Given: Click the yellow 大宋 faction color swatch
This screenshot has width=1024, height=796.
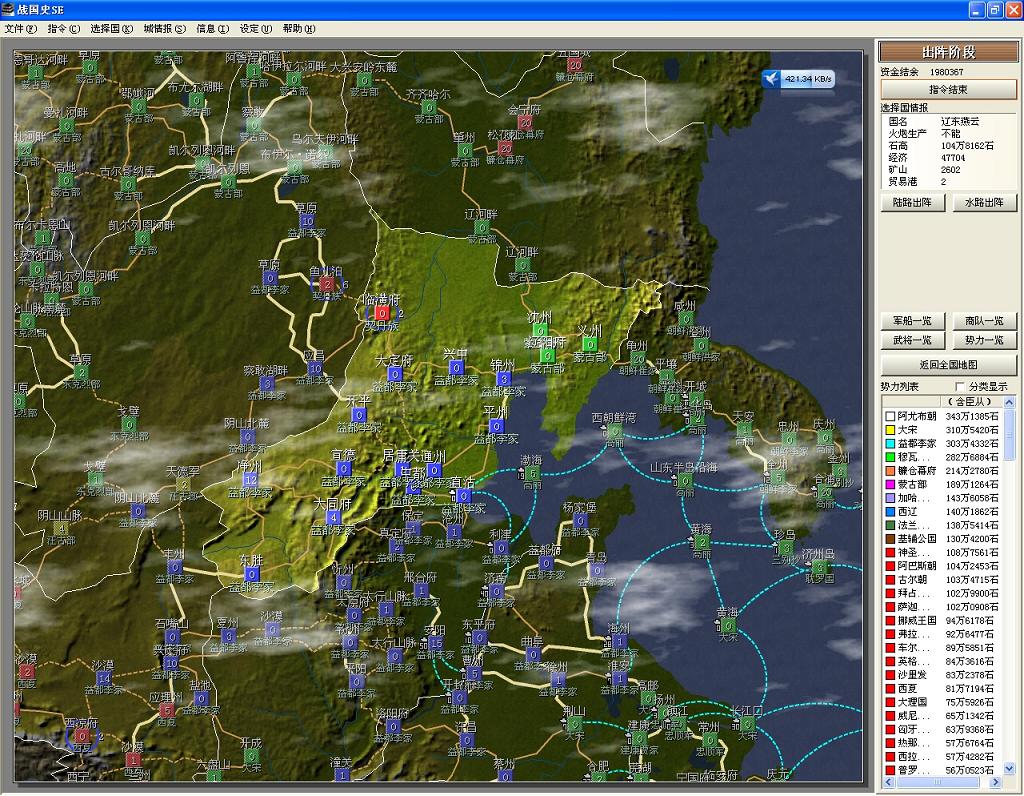Looking at the screenshot, I should (889, 430).
